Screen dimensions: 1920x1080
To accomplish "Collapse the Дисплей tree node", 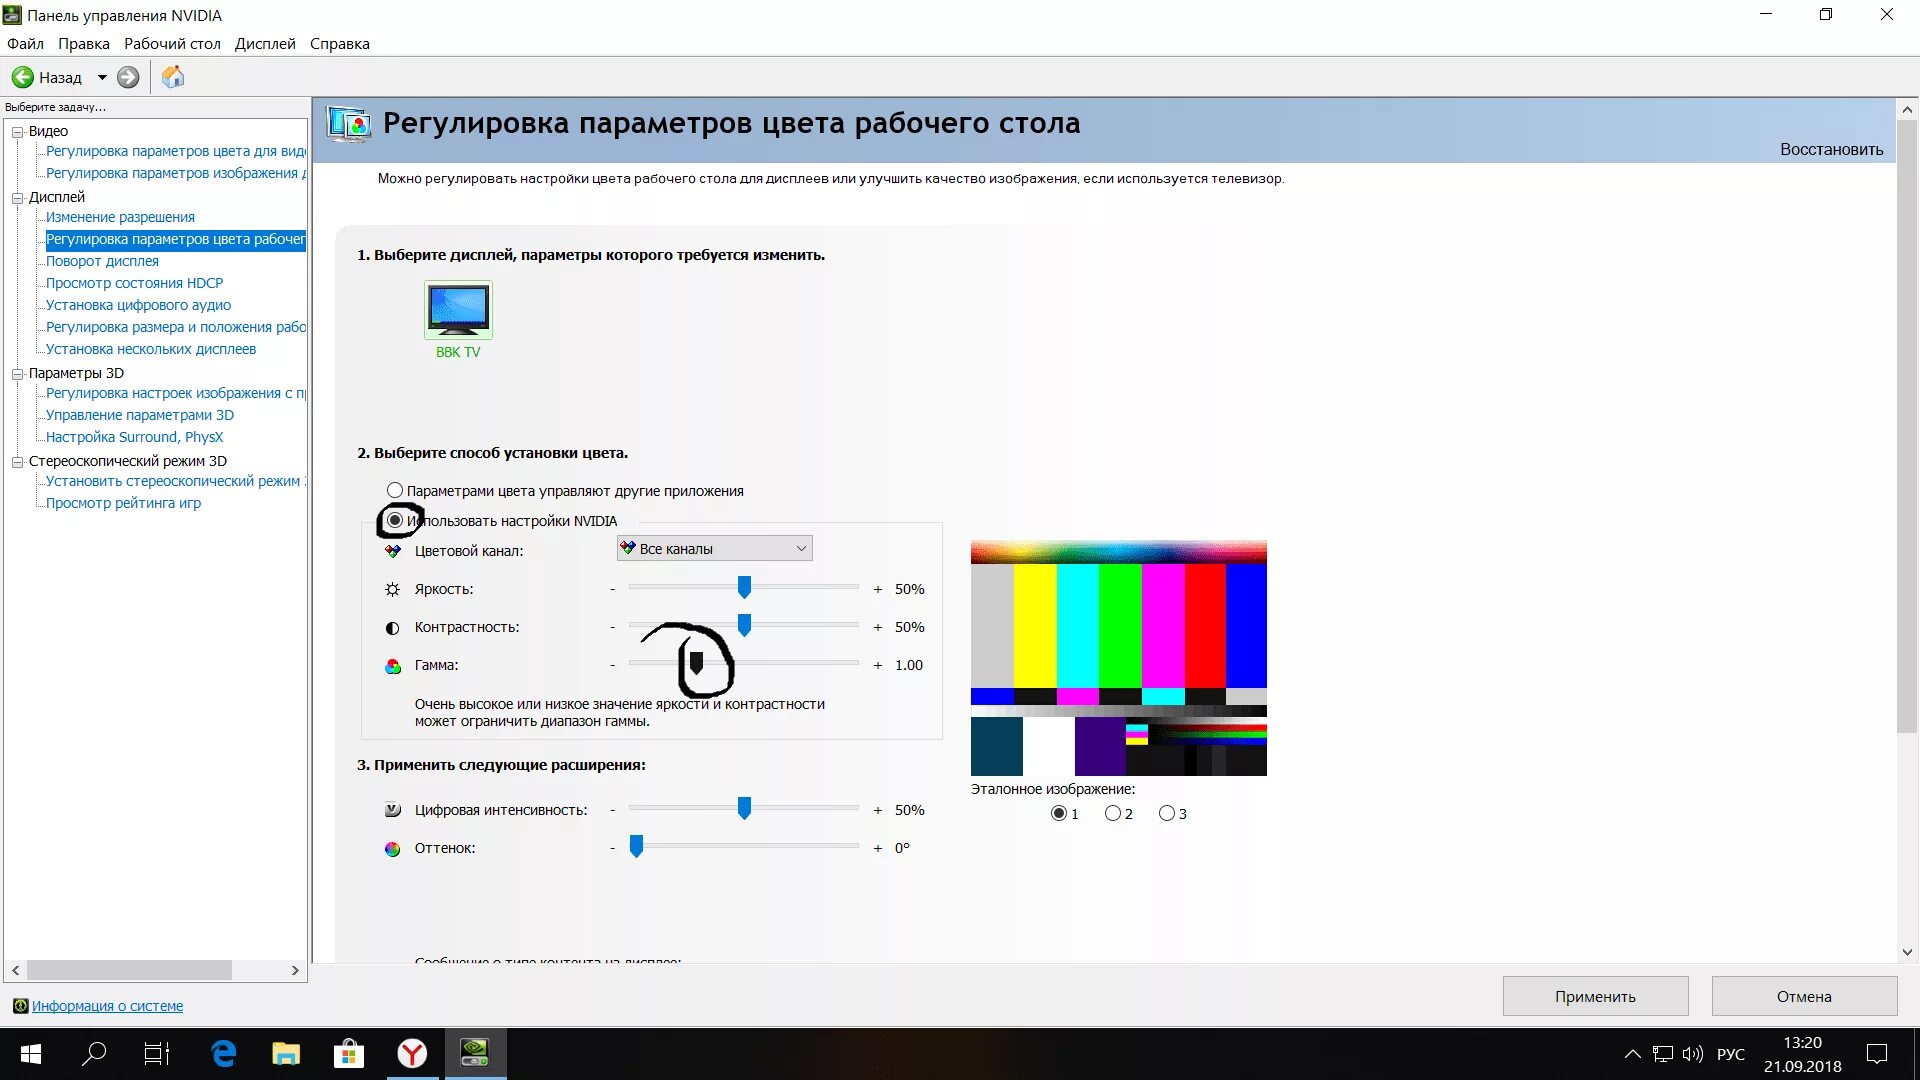I will pos(17,197).
